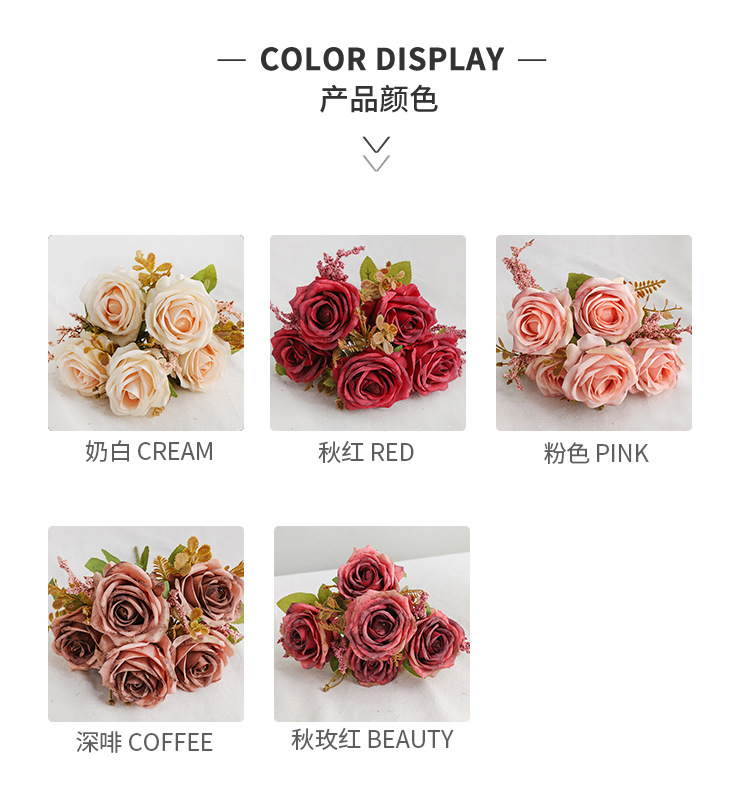Click the COLOR DISPLAY heading
The height and width of the screenshot is (789, 750).
click(382, 59)
